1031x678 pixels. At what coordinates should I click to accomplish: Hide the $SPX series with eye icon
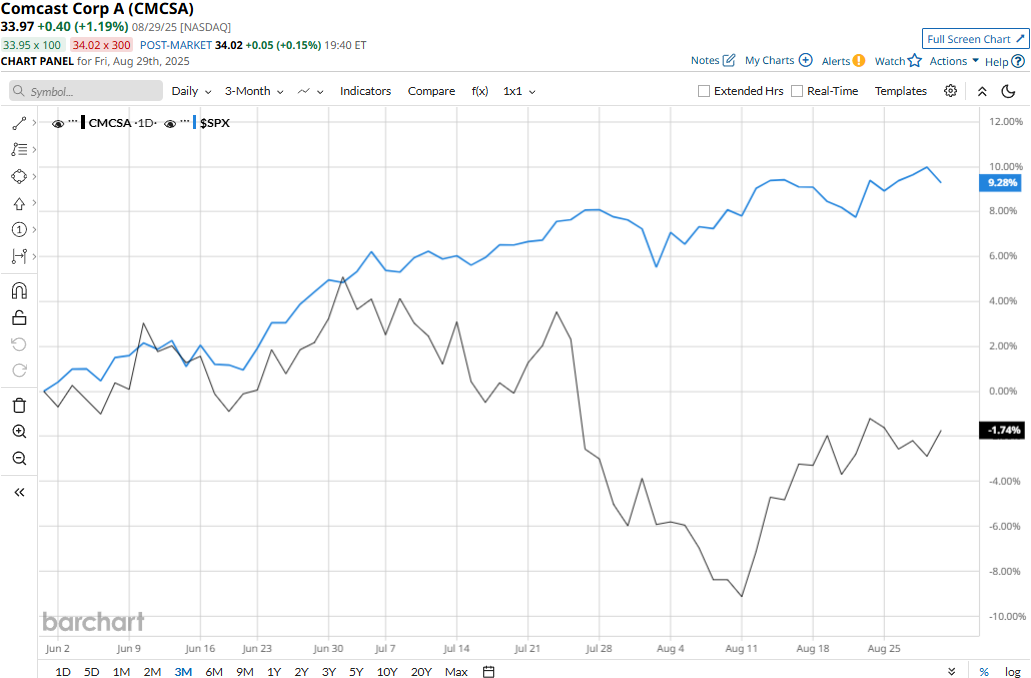(170, 124)
